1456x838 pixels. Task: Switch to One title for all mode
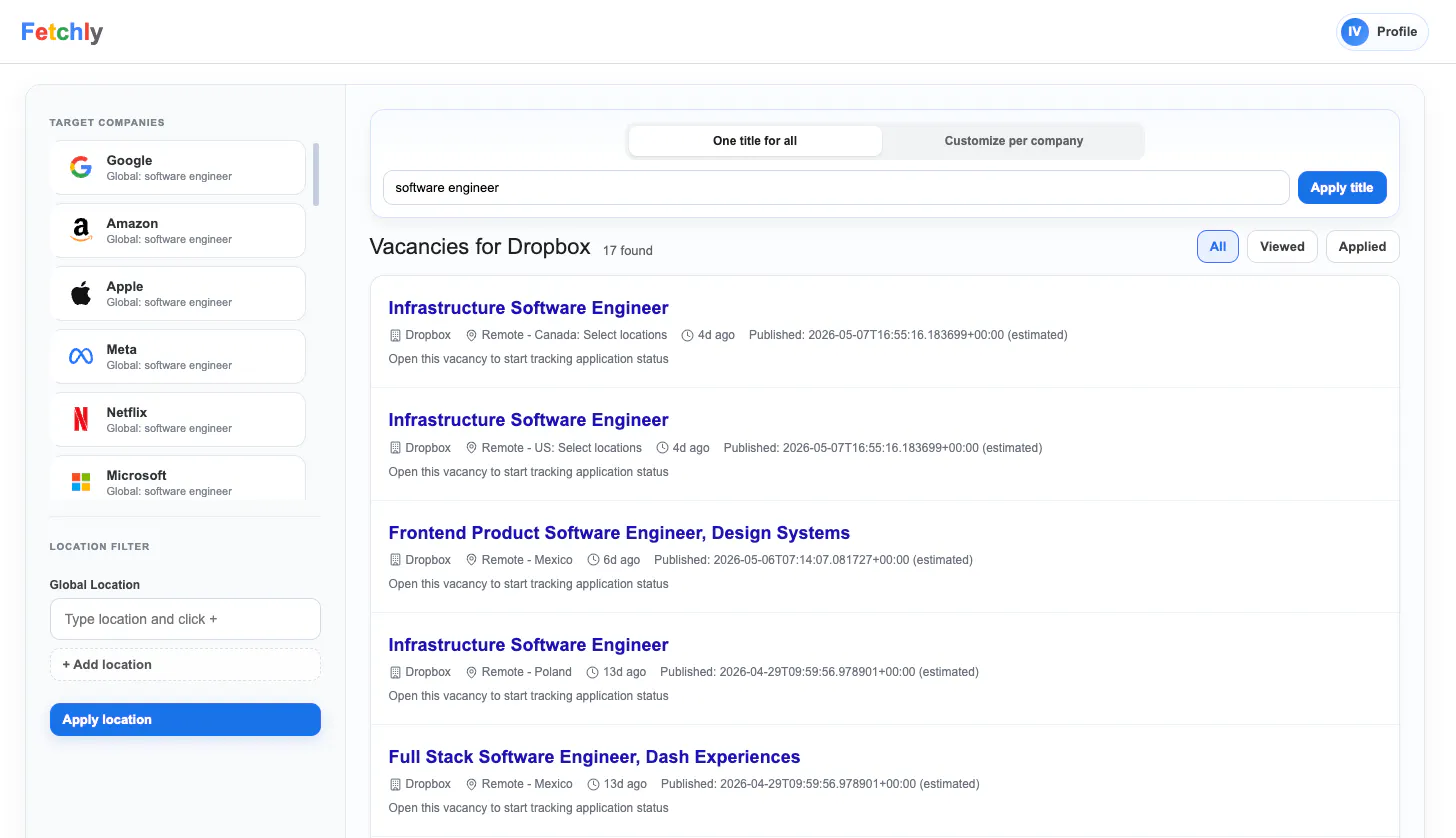[755, 141]
